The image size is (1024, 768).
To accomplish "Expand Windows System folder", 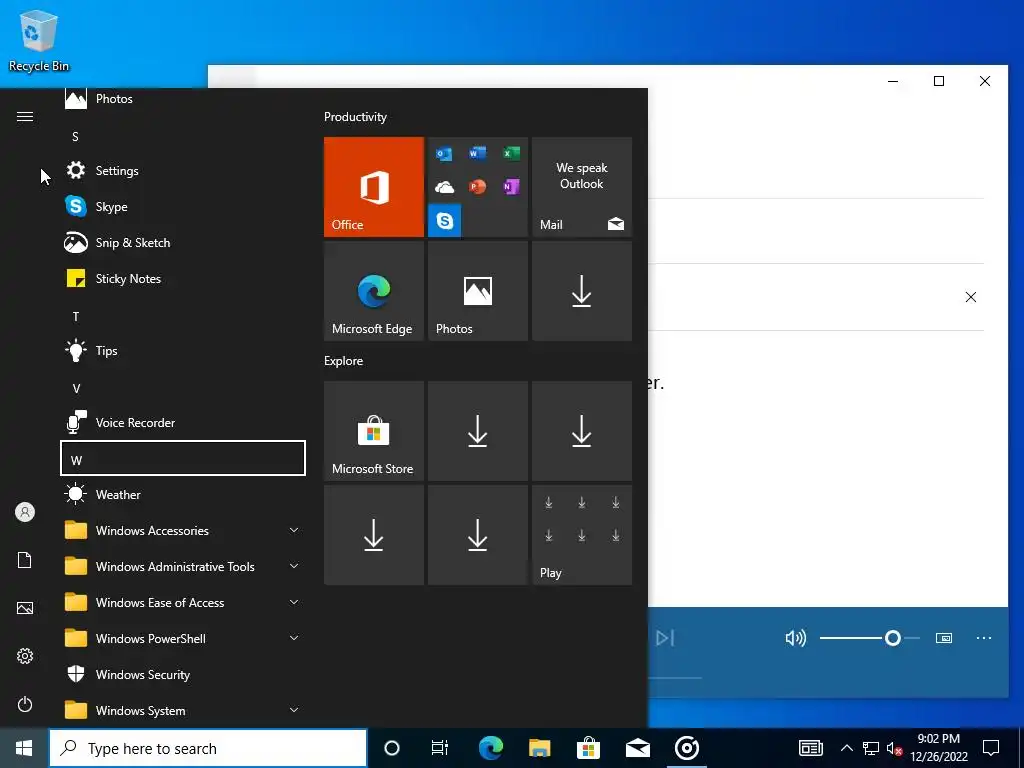I will click(x=183, y=711).
